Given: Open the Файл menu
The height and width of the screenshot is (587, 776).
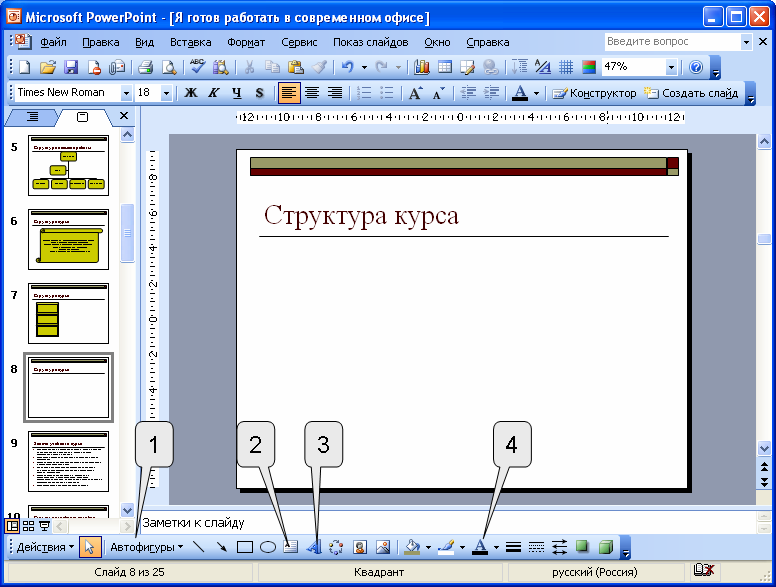Looking at the screenshot, I should coord(53,43).
